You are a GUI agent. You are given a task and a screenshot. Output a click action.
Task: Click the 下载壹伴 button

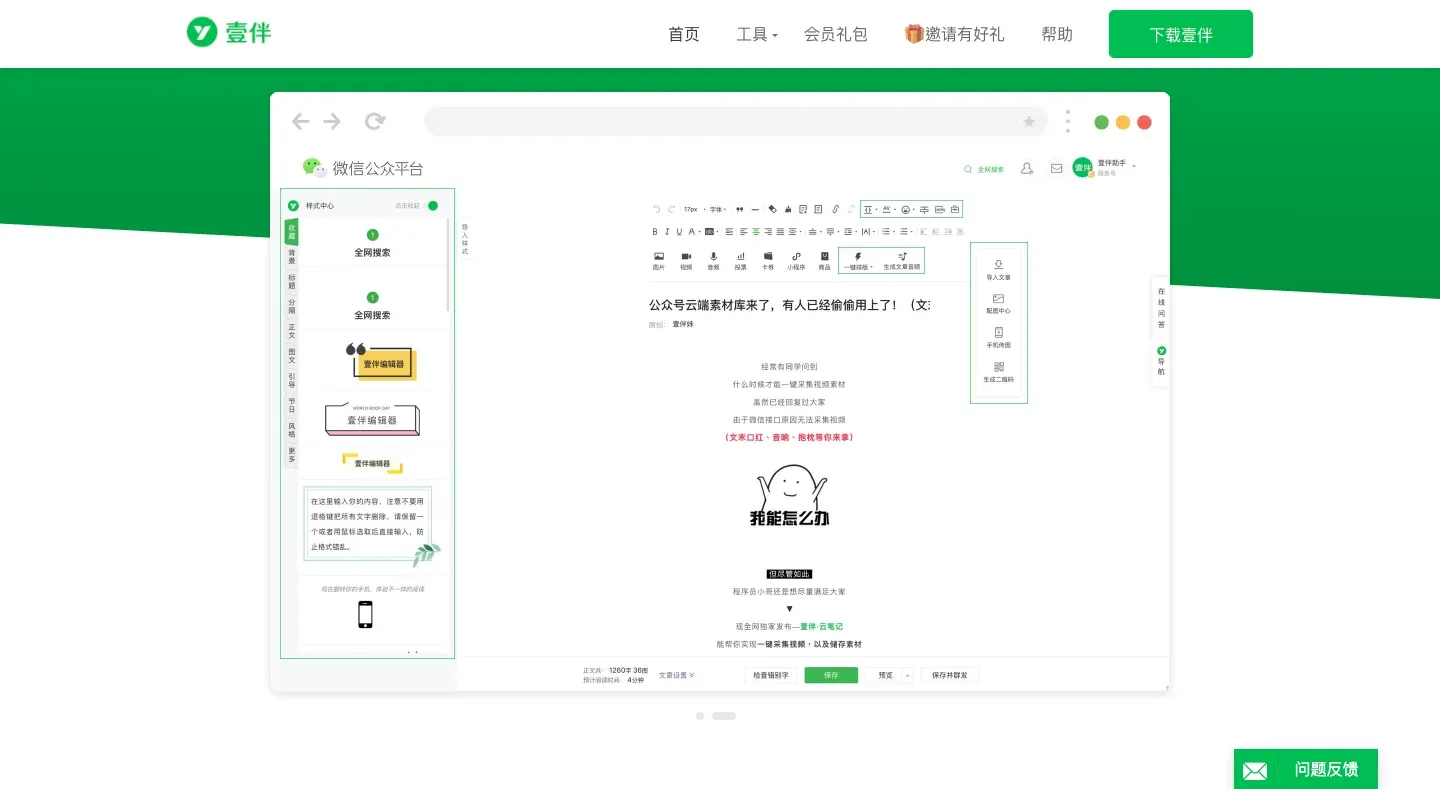[x=1181, y=34]
